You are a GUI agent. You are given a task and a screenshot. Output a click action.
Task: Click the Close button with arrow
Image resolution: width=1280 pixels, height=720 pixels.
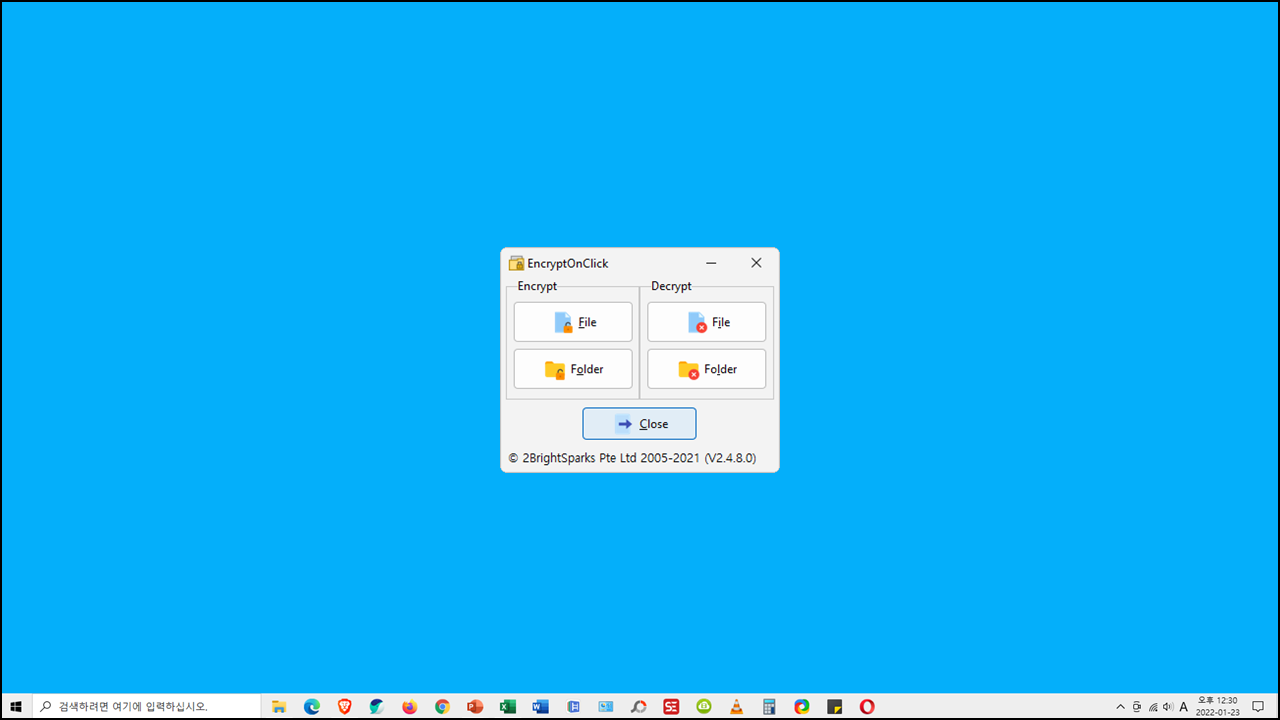click(x=640, y=424)
